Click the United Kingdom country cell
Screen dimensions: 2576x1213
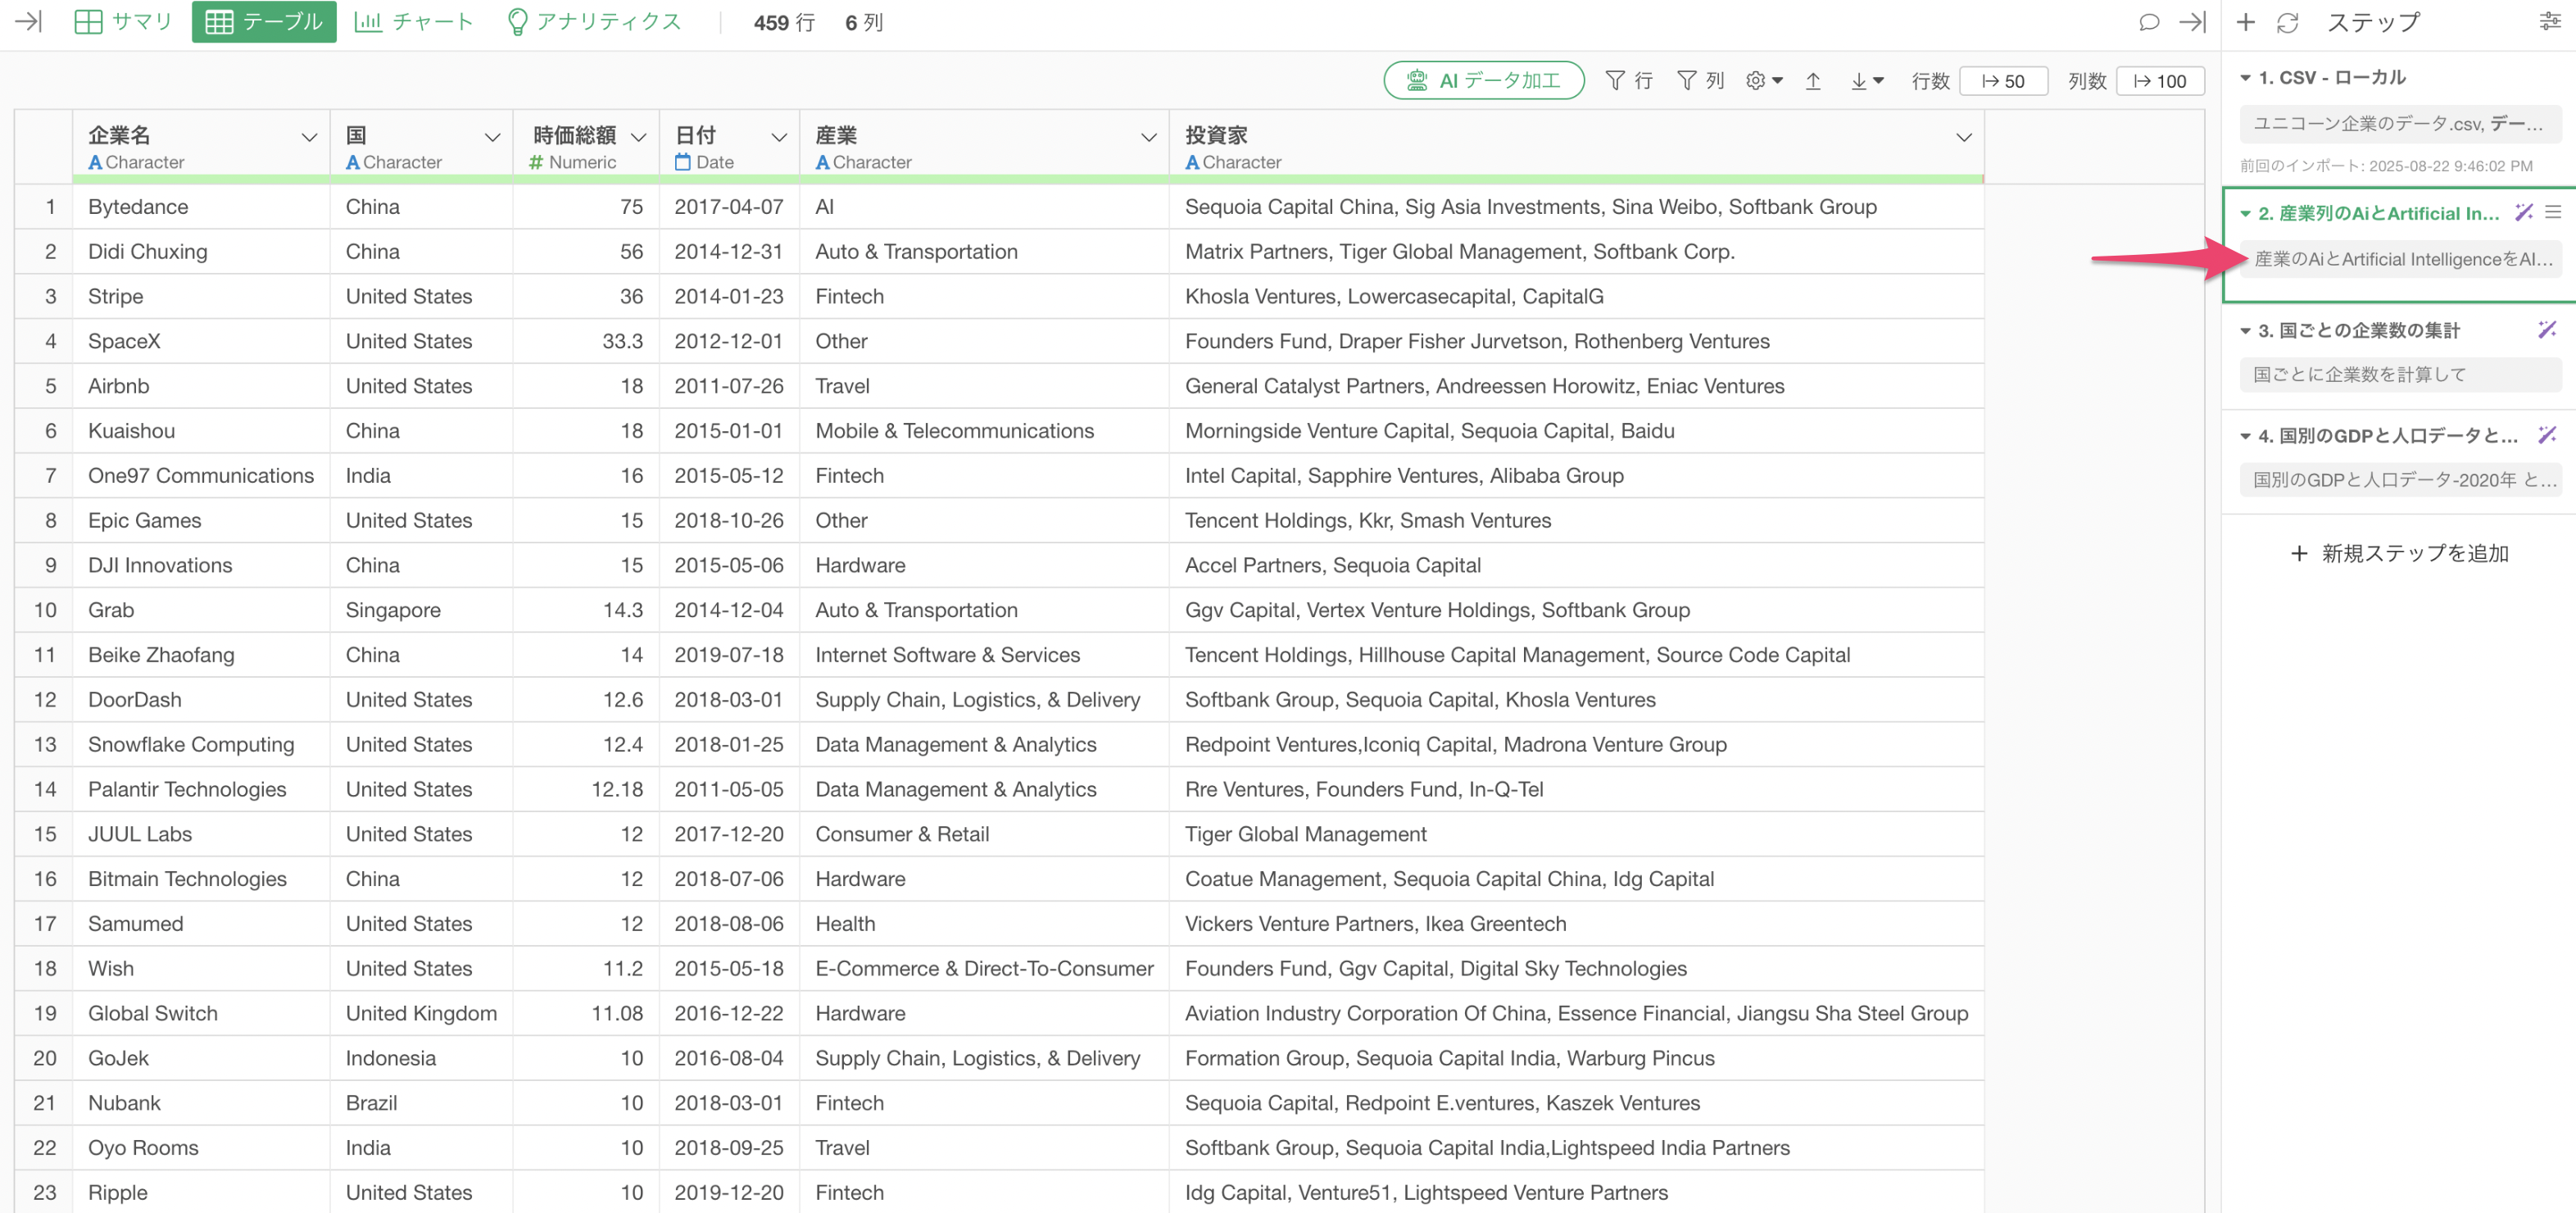(421, 1013)
